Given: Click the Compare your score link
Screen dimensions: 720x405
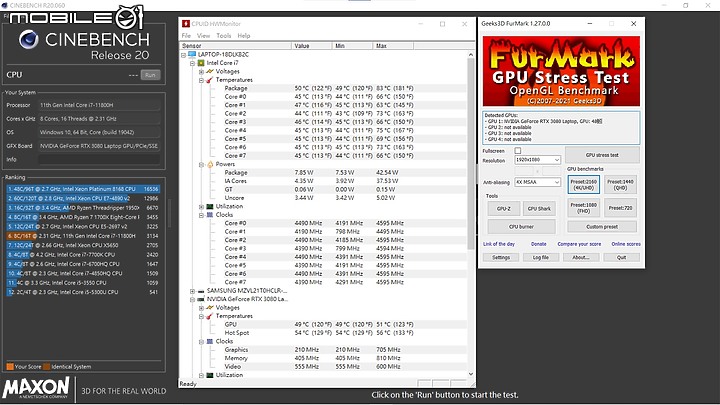Looking at the screenshot, I should 579,244.
